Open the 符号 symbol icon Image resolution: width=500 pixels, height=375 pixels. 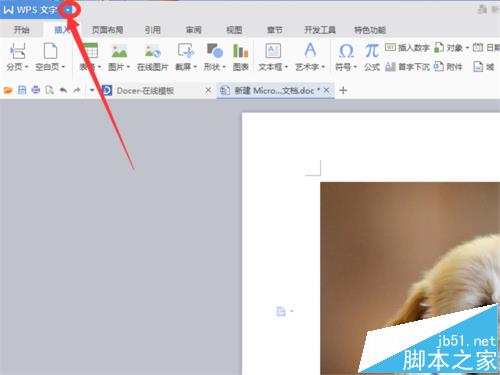(346, 51)
